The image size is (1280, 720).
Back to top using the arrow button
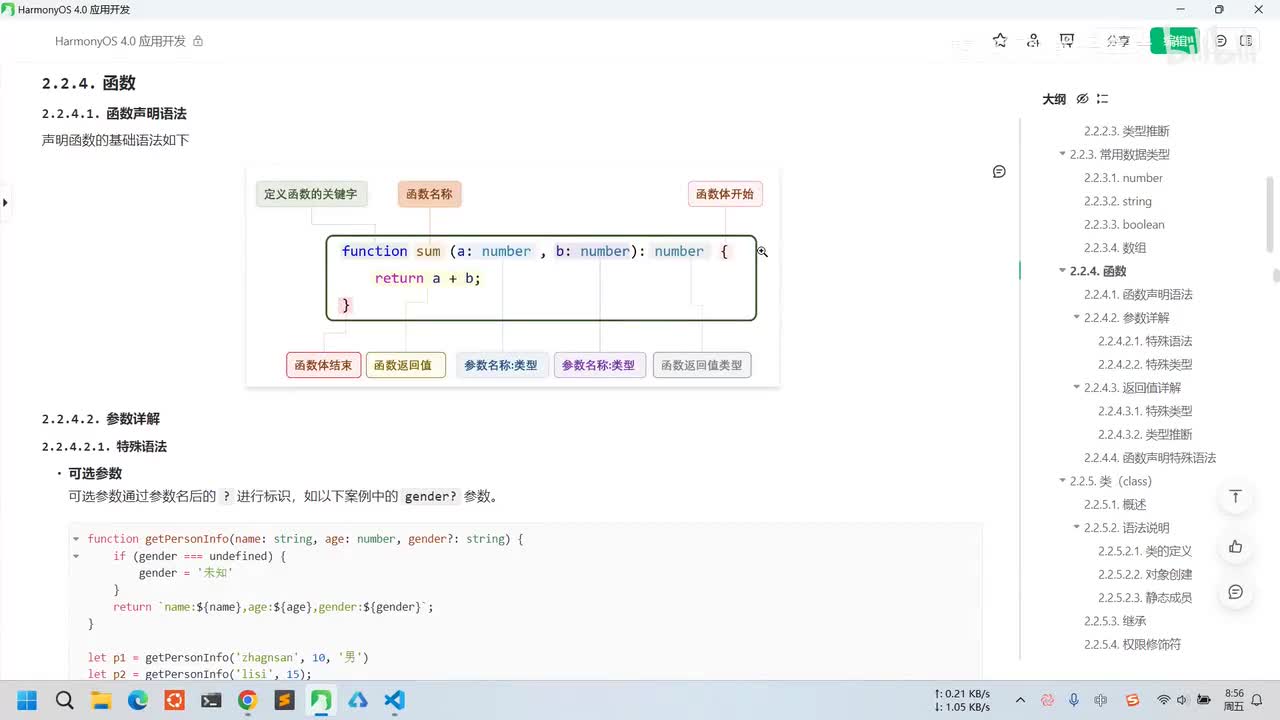(1236, 497)
